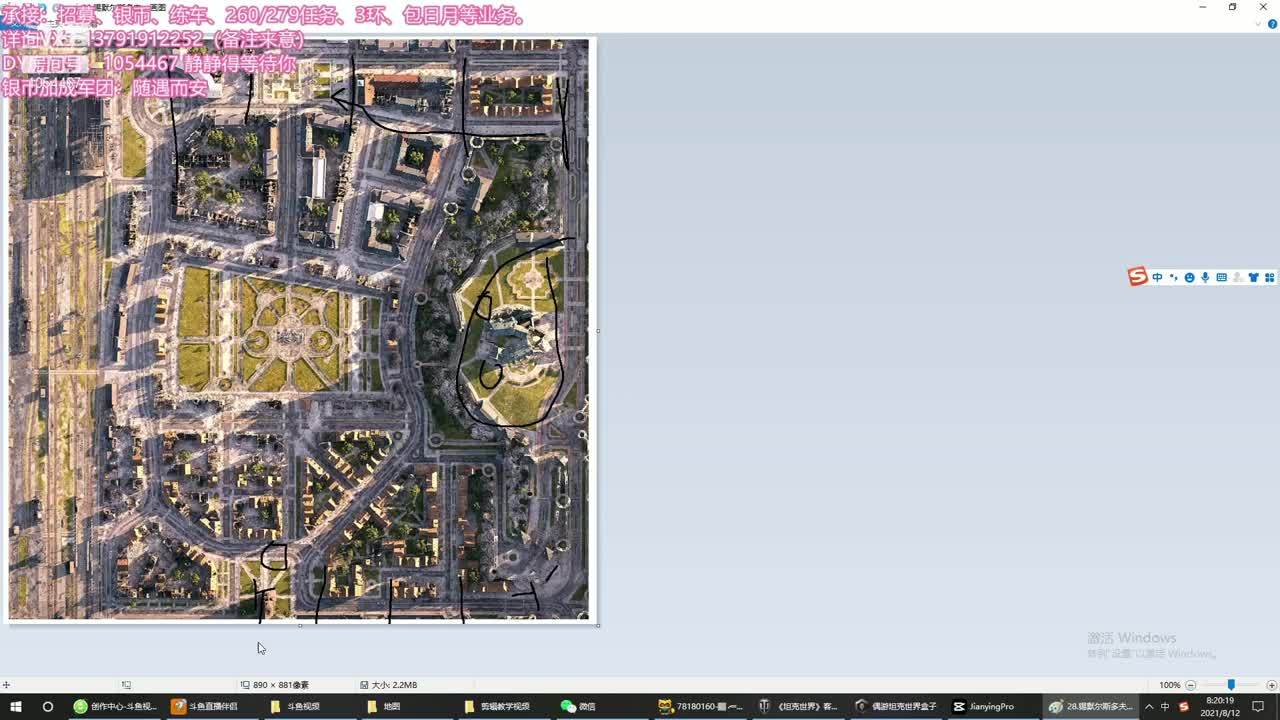Open the Sogou toolbox grid icon
Image resolution: width=1280 pixels, height=720 pixels.
tap(1269, 278)
